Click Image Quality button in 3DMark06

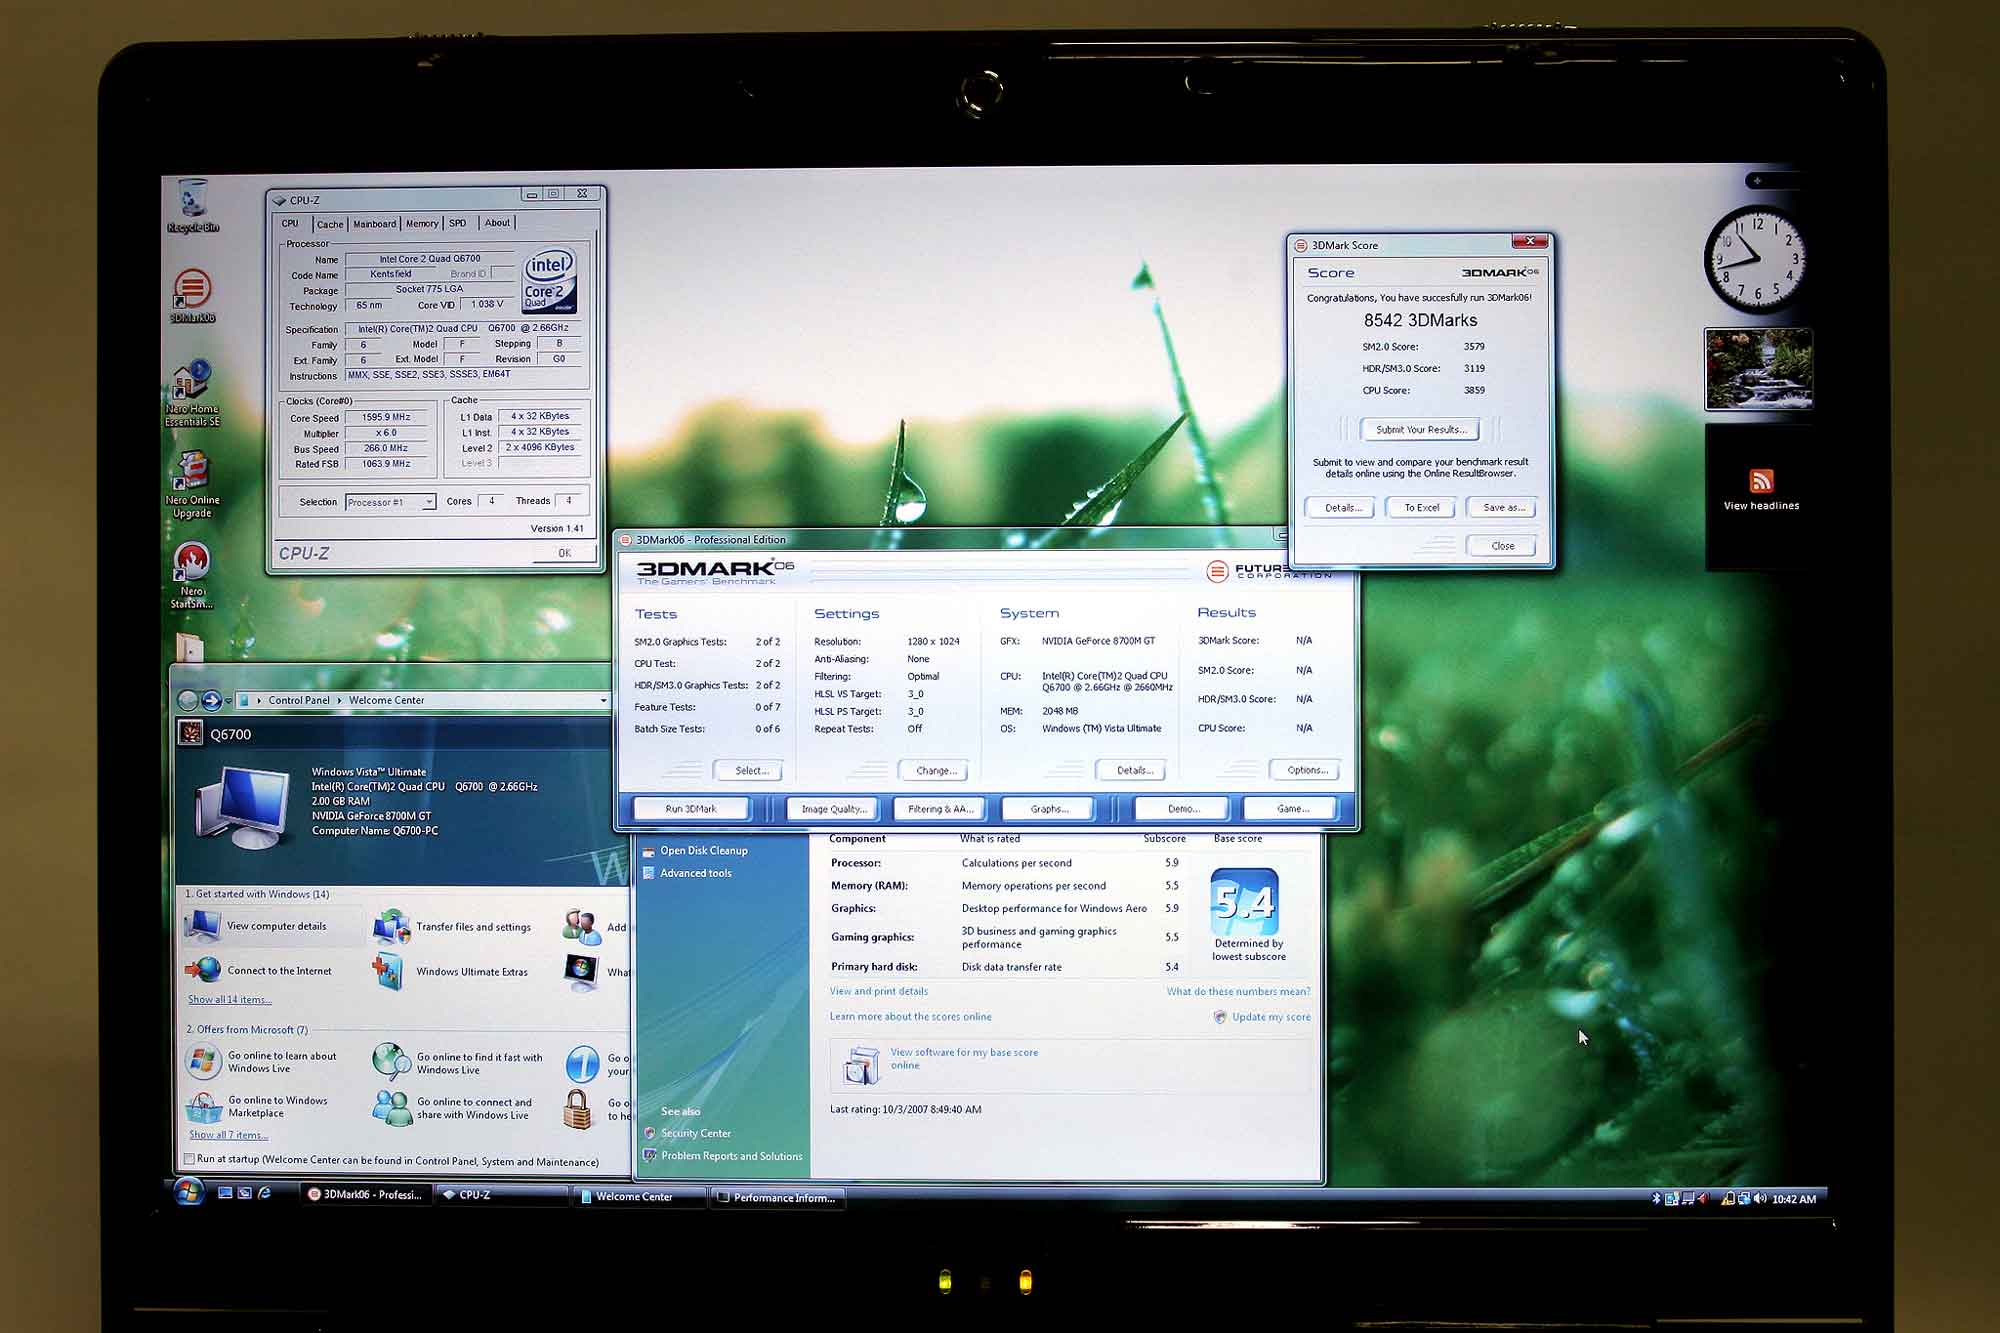833,809
